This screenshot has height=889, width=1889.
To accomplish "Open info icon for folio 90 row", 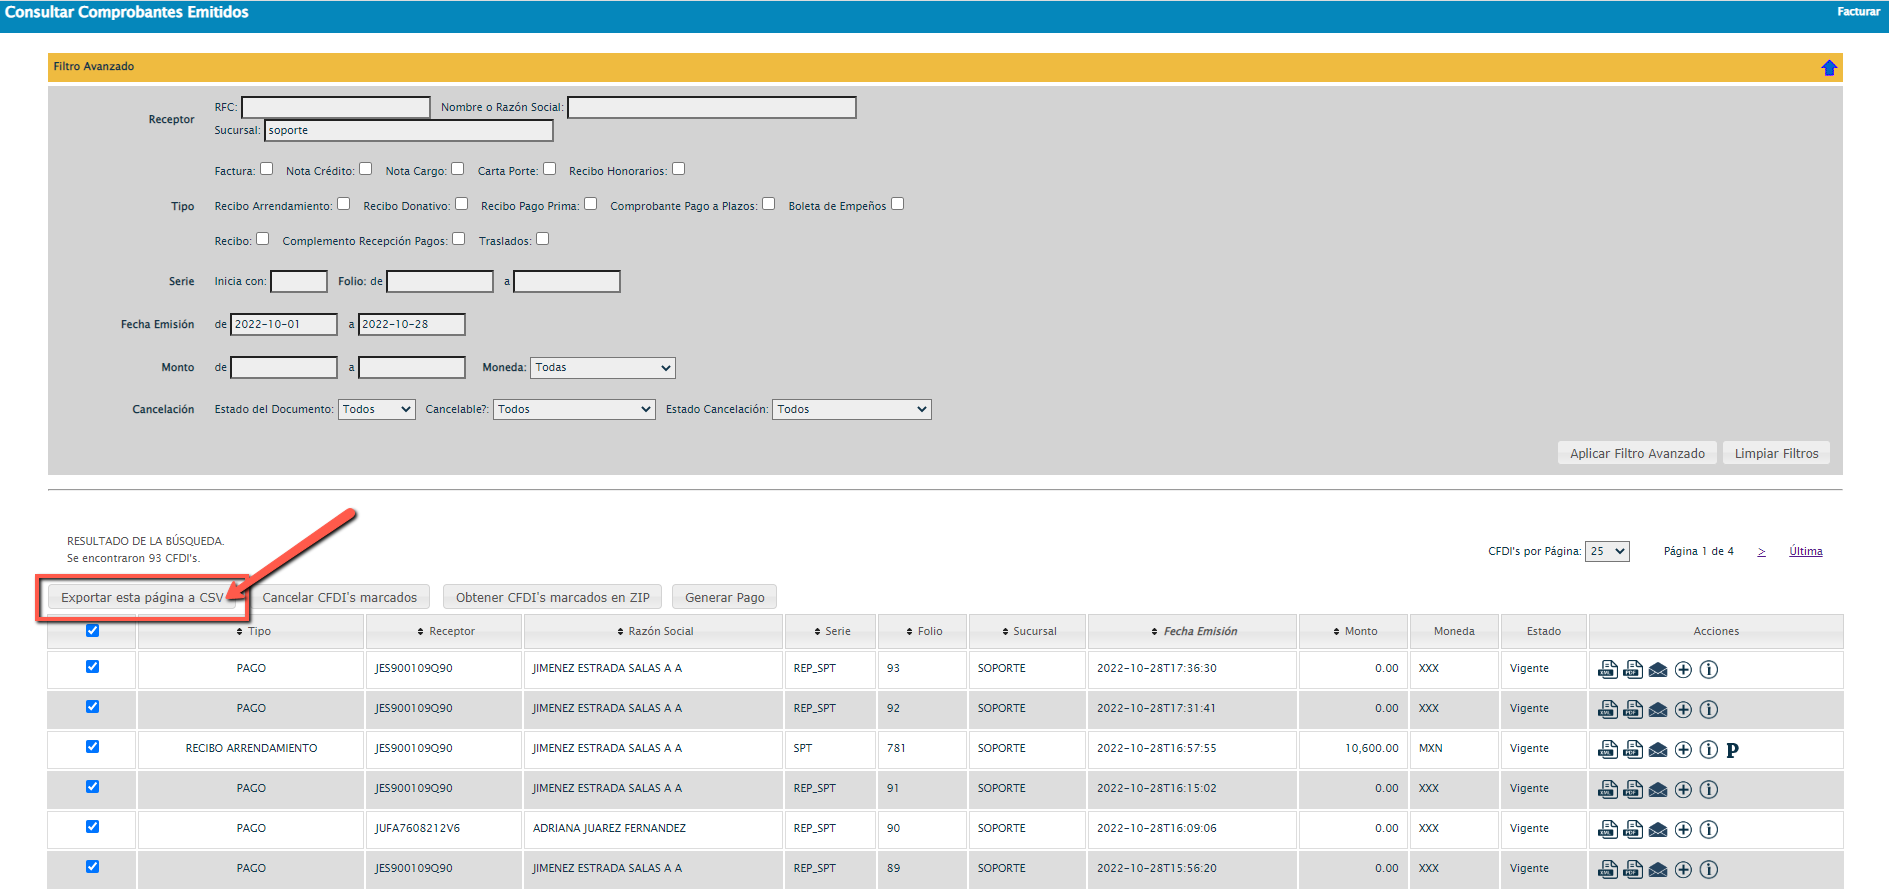I will 1709,829.
